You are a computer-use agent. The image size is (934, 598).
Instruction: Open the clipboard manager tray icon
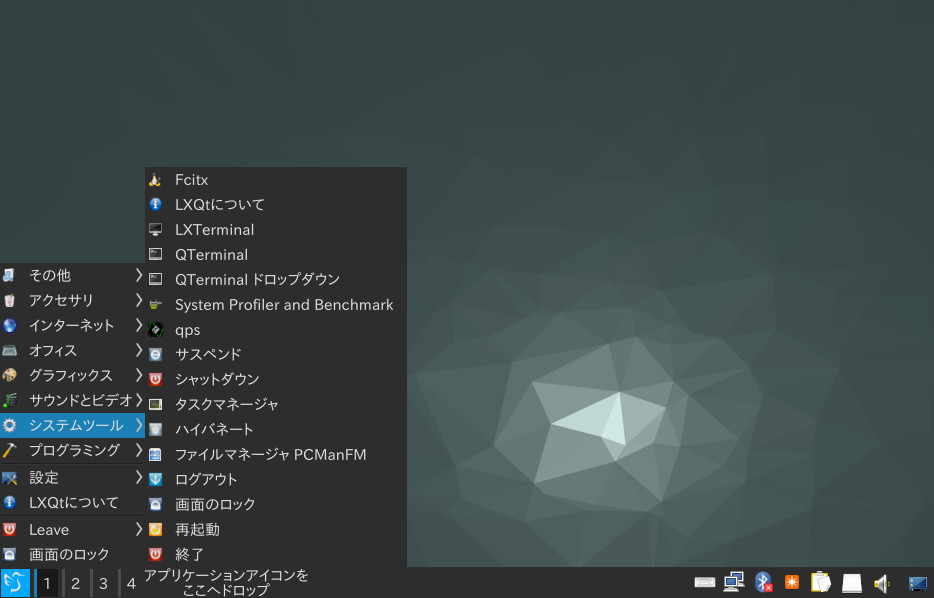pyautogui.click(x=821, y=583)
